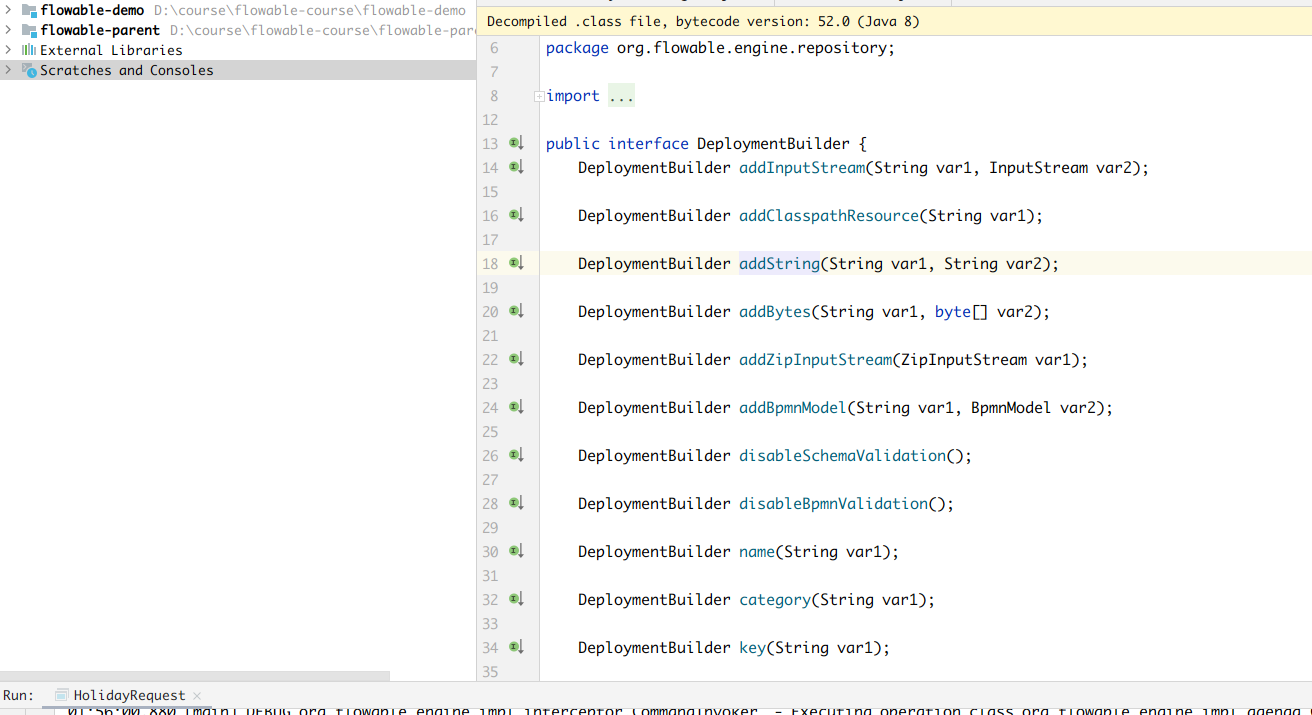The height and width of the screenshot is (715, 1312).
Task: Click implemented-method gutter icon on line 24
Action: [516, 407]
